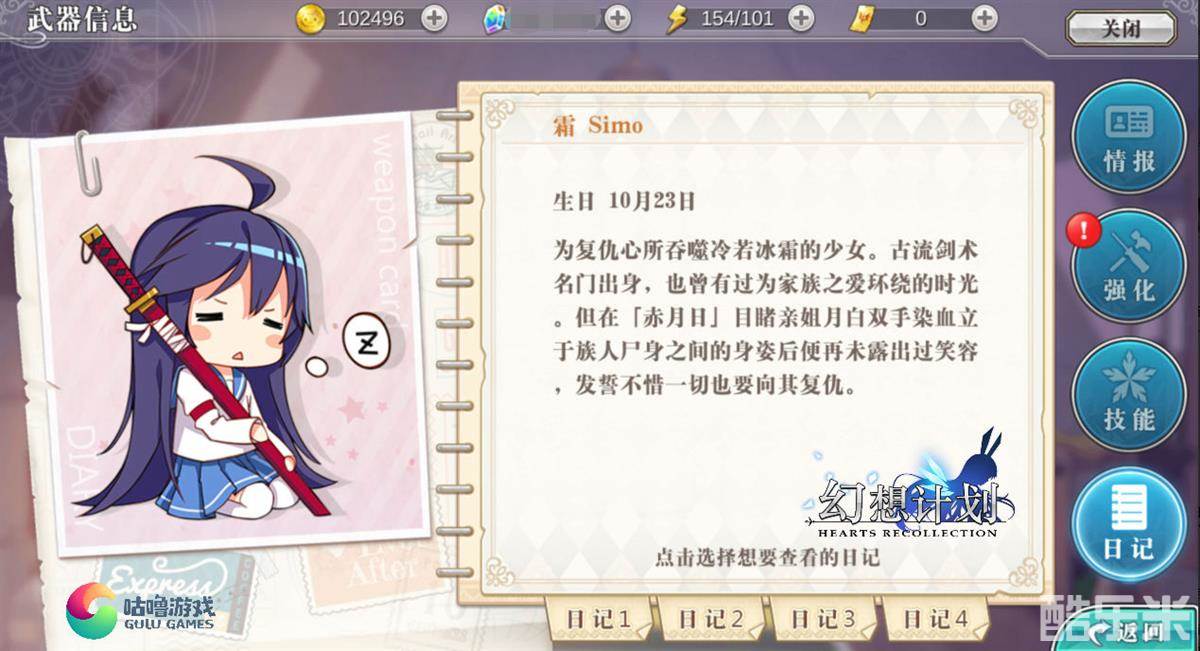Click the plus next to gold coins

[434, 18]
